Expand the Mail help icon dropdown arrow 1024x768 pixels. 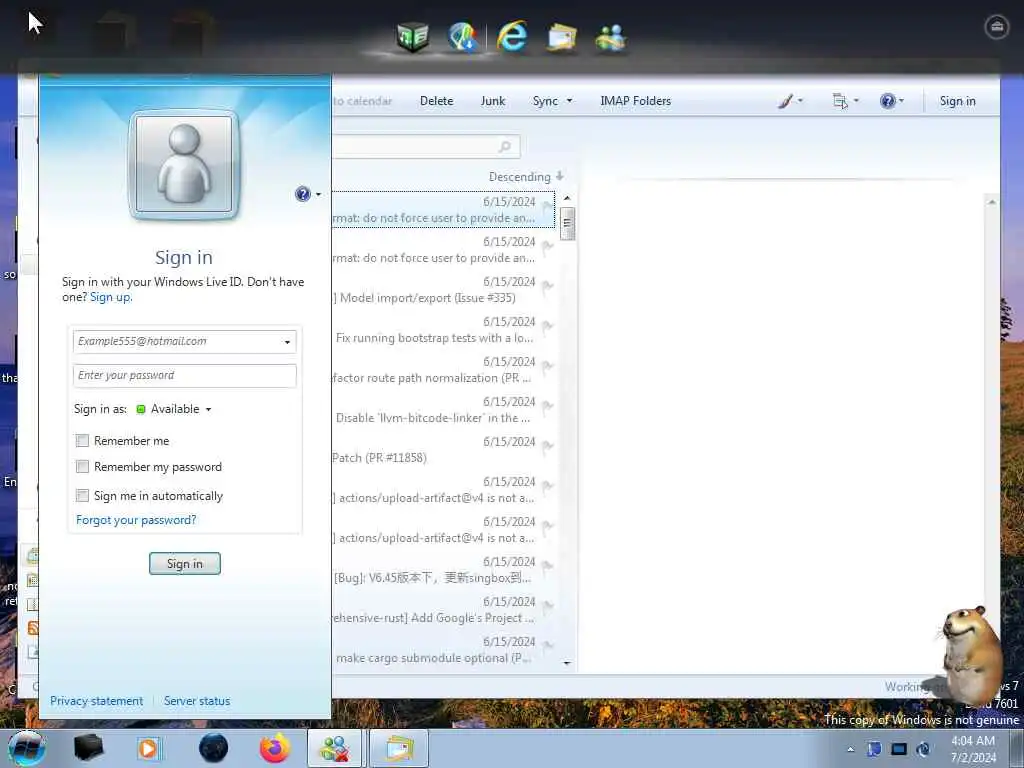pos(901,101)
